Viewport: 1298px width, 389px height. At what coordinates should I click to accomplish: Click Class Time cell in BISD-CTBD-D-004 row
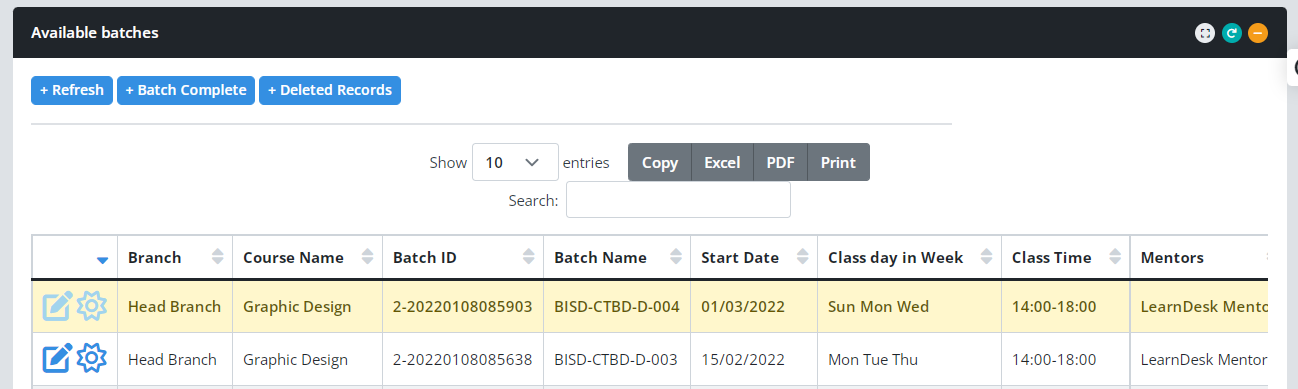click(1066, 307)
